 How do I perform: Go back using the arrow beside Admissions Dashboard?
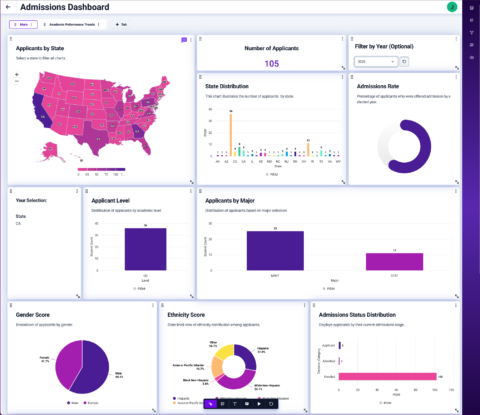(x=8, y=7)
